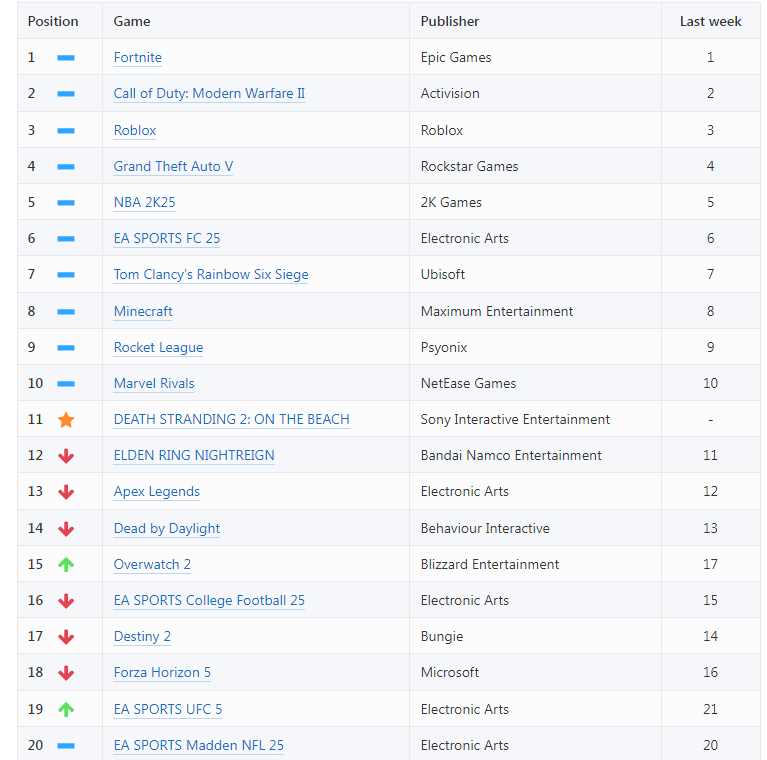The image size is (767, 760).
Task: Click the red down arrow beside Destiny 2
Action: (x=66, y=637)
